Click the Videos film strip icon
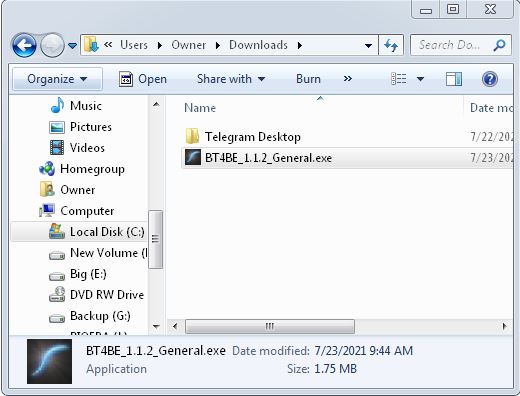This screenshot has height=396, width=520. click(57, 148)
